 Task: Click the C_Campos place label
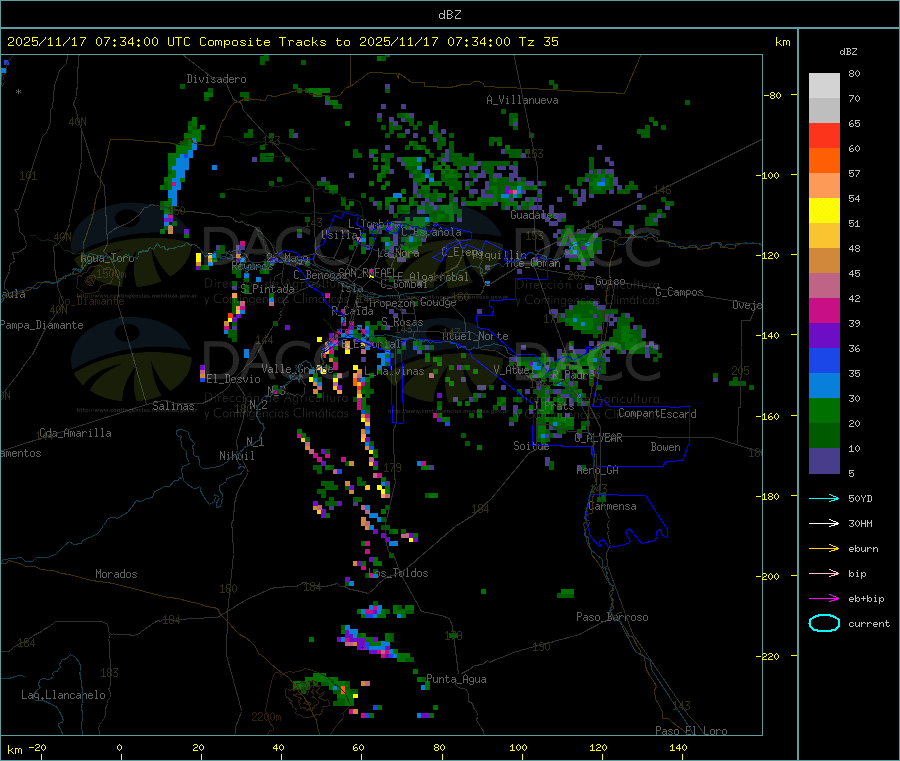679,292
